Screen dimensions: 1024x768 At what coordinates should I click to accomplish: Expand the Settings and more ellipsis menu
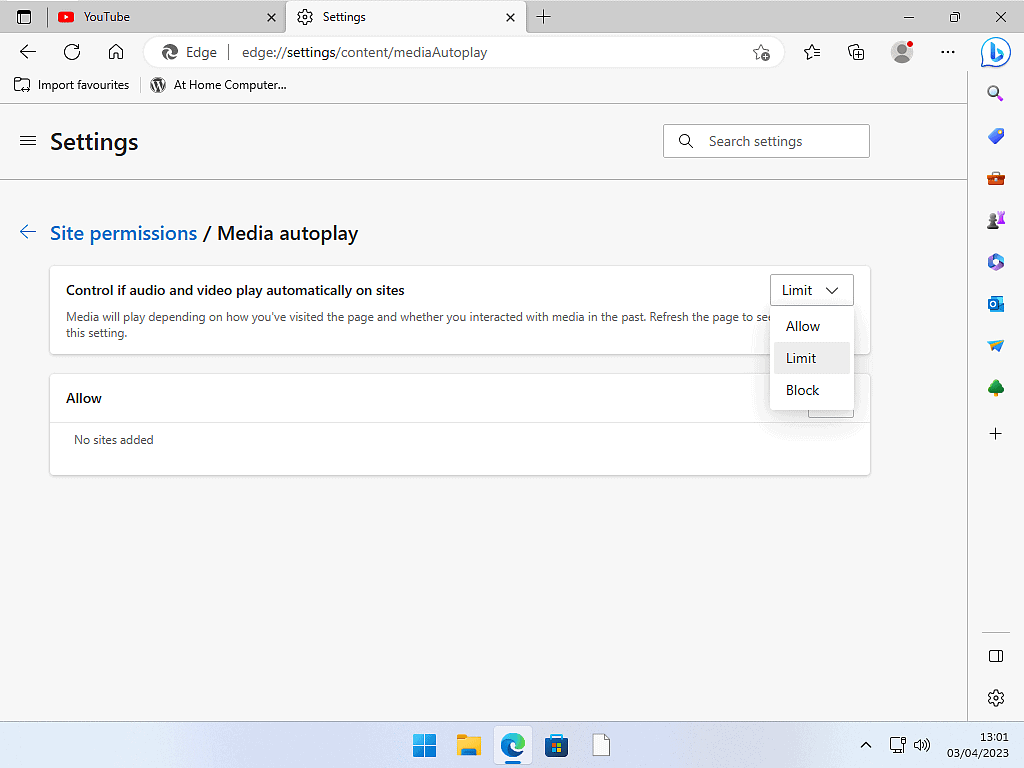948,52
